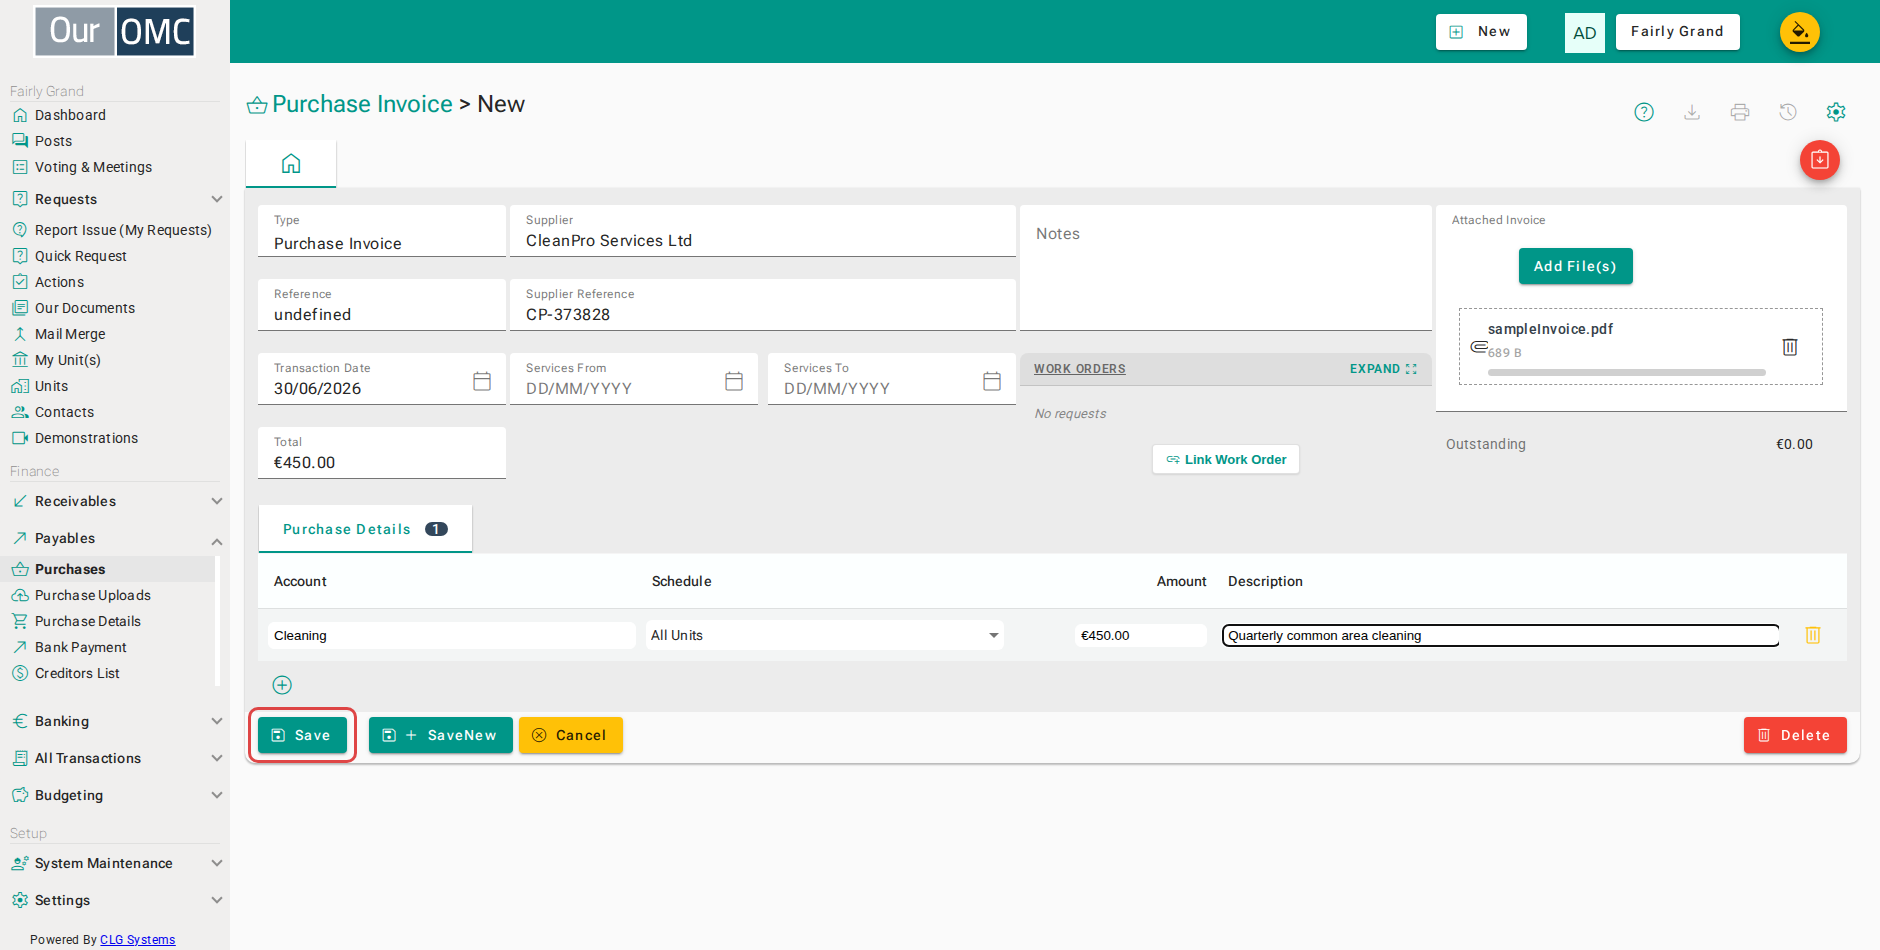Open Bank Payment in the sidebar
The width and height of the screenshot is (1880, 950).
coord(81,647)
